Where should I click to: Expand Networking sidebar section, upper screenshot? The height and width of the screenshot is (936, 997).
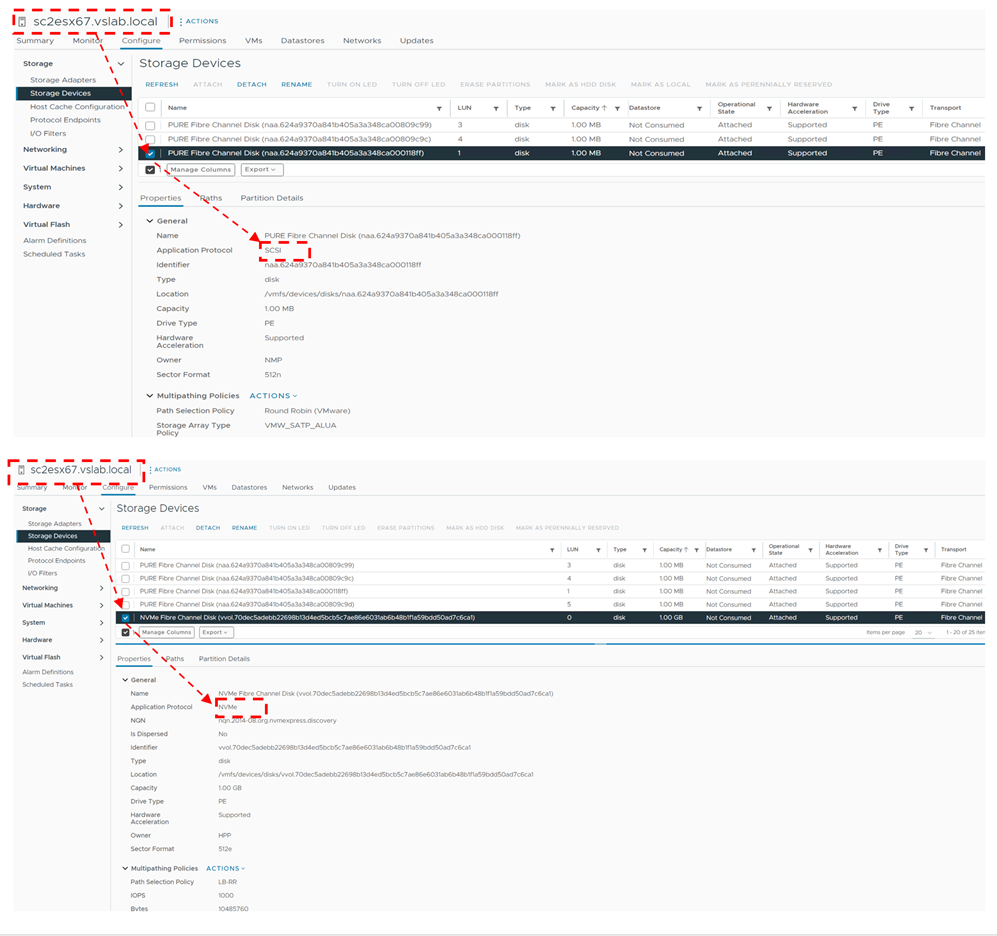coord(121,149)
